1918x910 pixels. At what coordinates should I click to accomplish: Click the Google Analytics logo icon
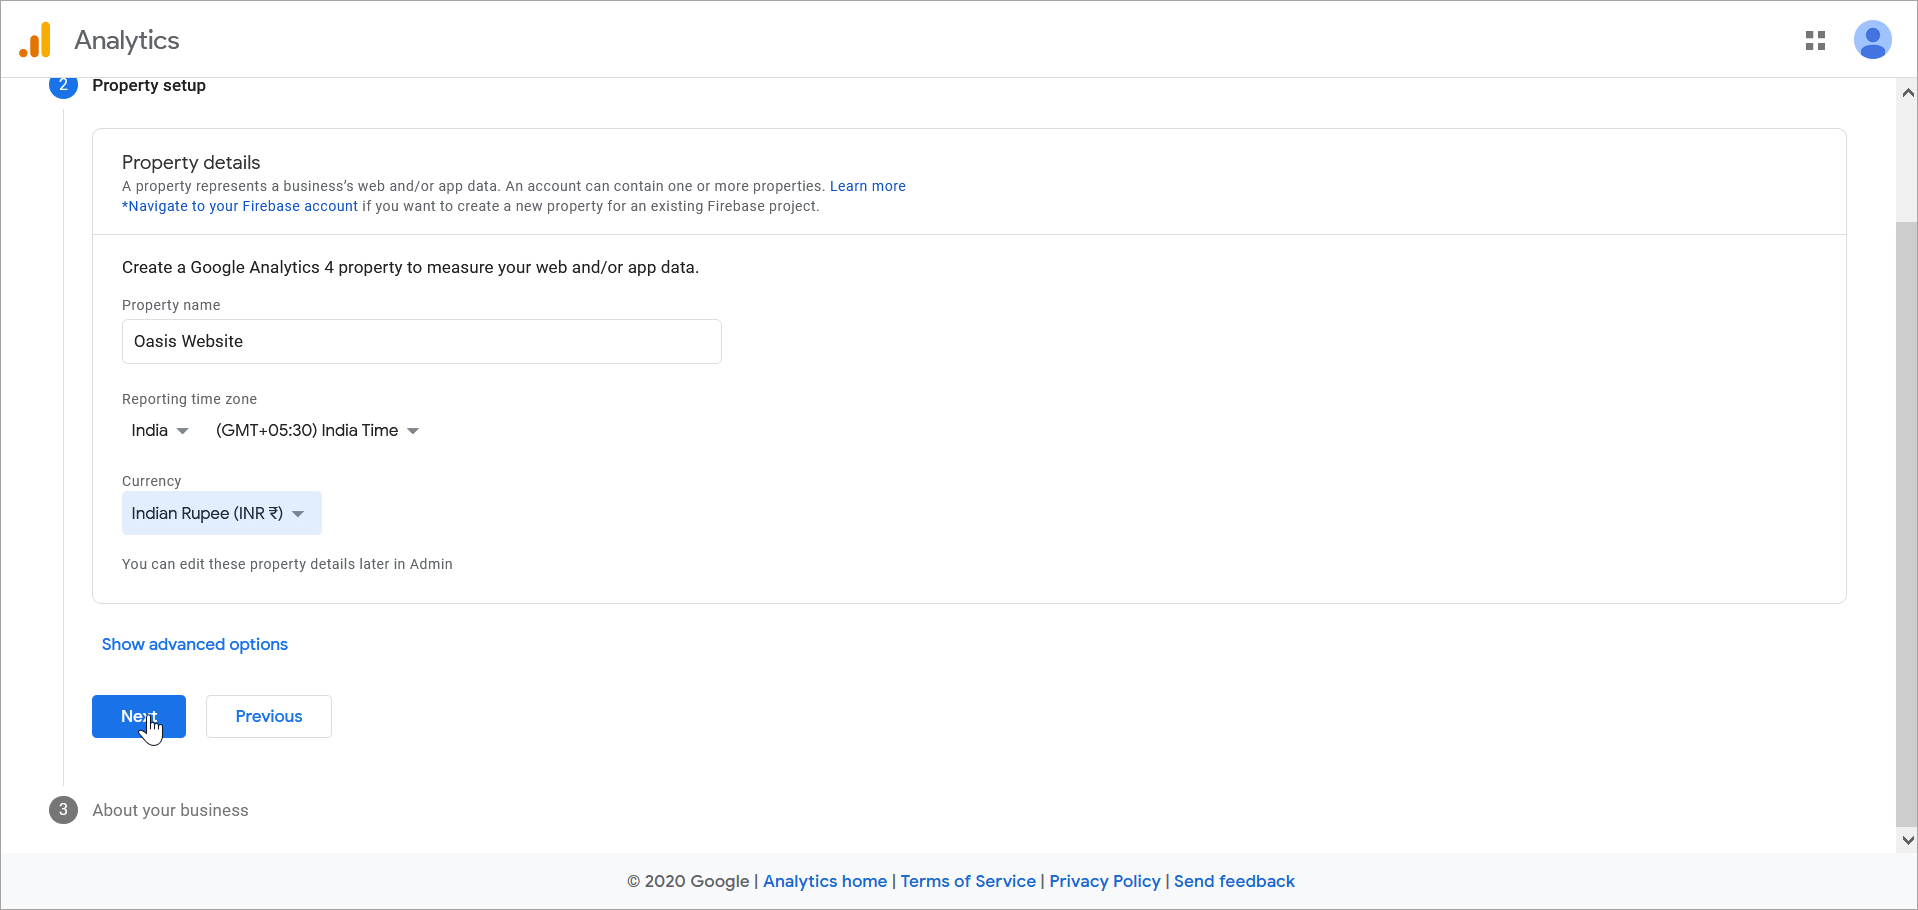(x=35, y=40)
